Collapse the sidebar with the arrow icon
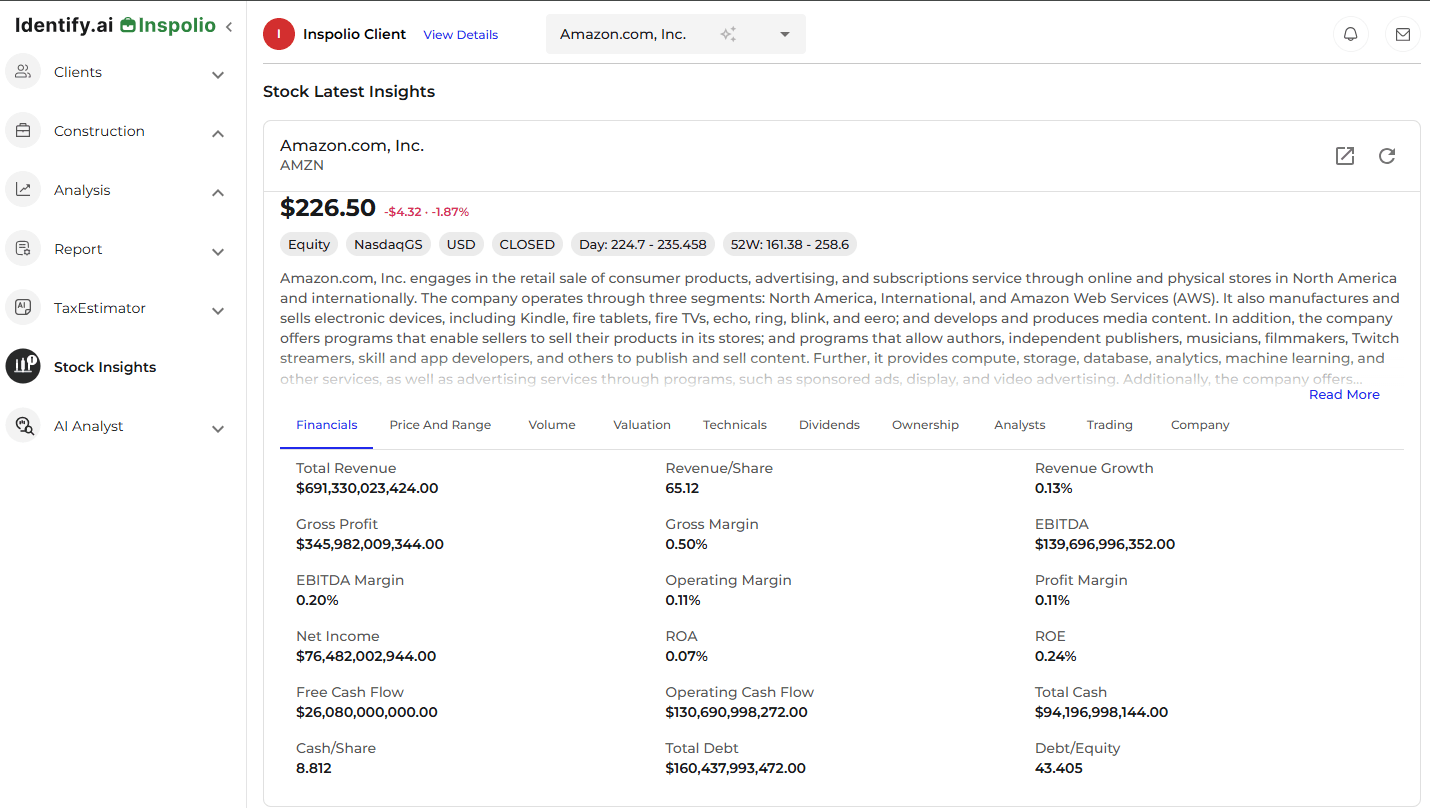Viewport: 1430px width, 808px height. (229, 27)
